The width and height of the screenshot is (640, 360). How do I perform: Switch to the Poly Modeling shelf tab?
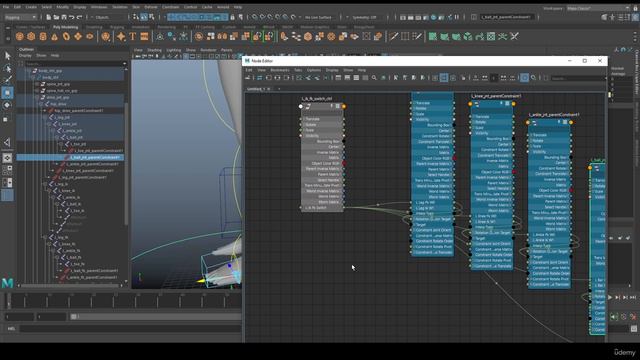(65, 27)
